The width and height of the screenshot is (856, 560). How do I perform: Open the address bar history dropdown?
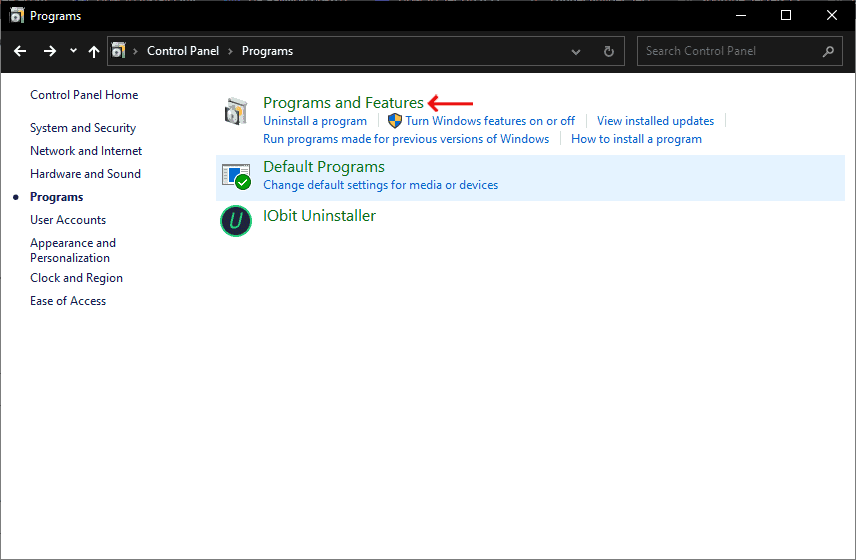pyautogui.click(x=575, y=52)
